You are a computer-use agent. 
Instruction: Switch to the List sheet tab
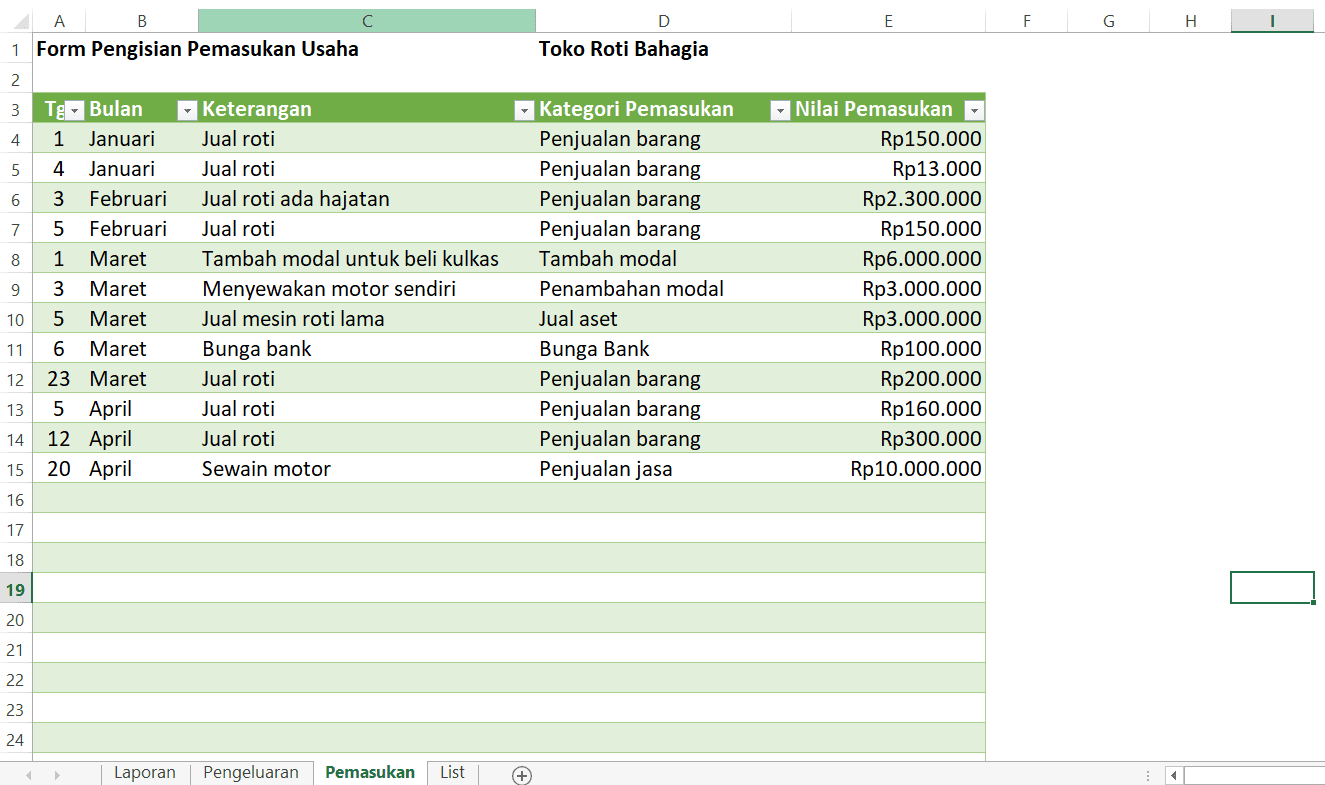tap(452, 772)
